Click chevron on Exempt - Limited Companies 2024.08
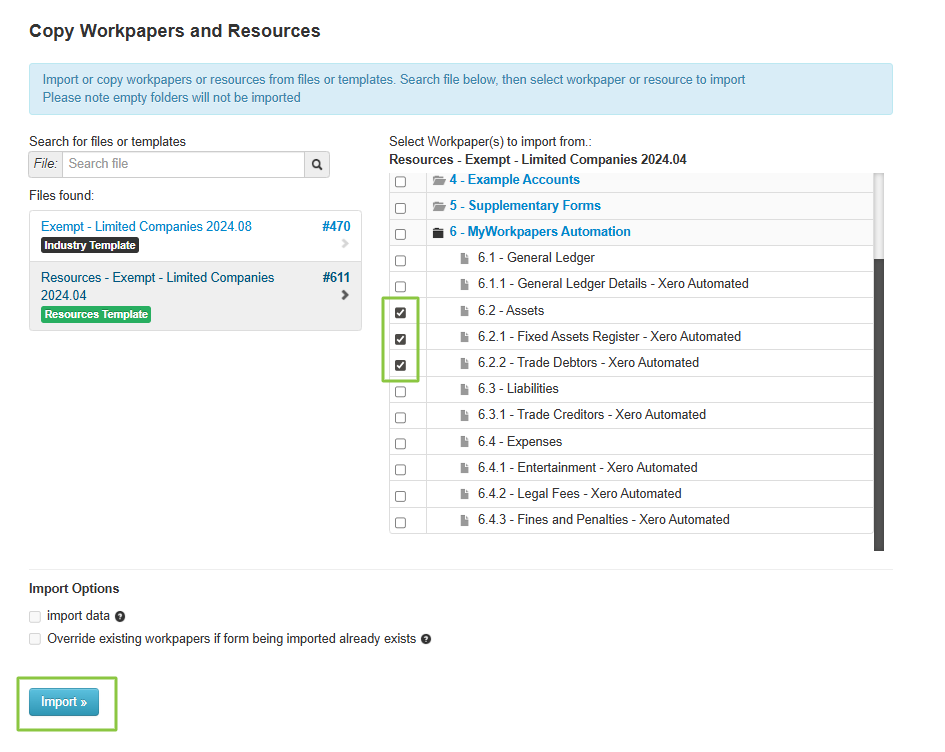 pyautogui.click(x=345, y=243)
